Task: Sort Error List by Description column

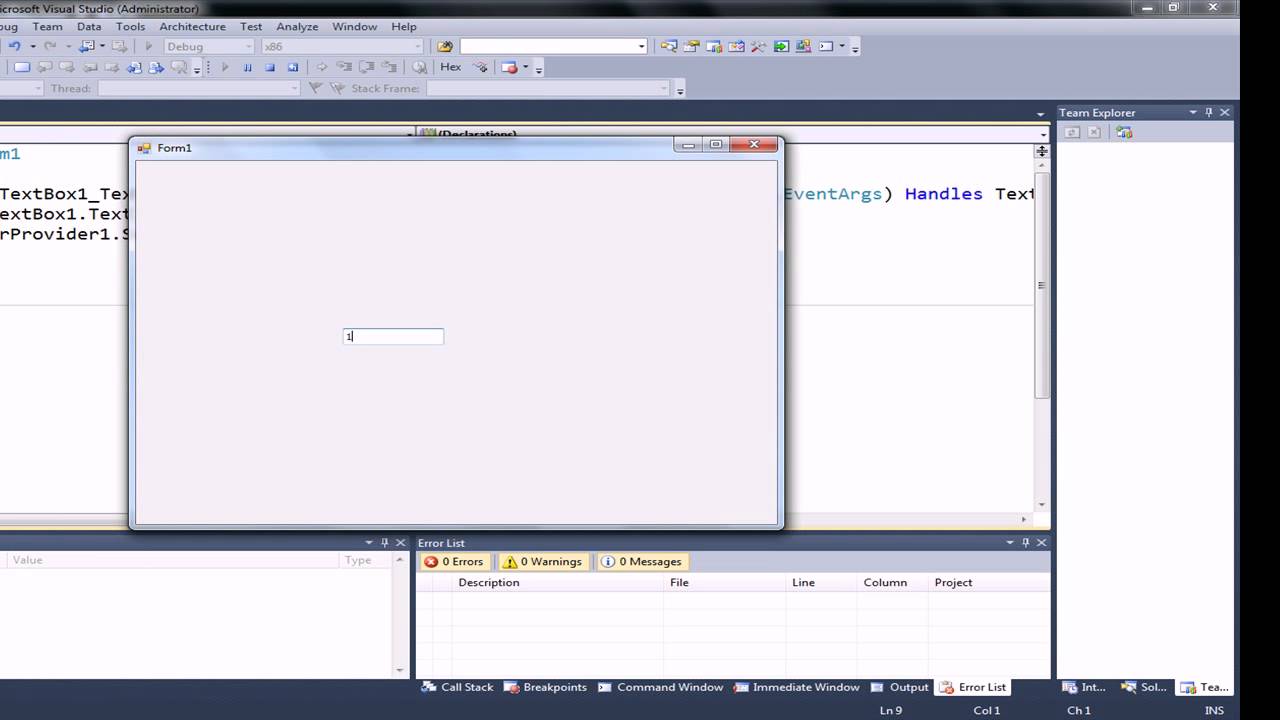Action: point(557,582)
